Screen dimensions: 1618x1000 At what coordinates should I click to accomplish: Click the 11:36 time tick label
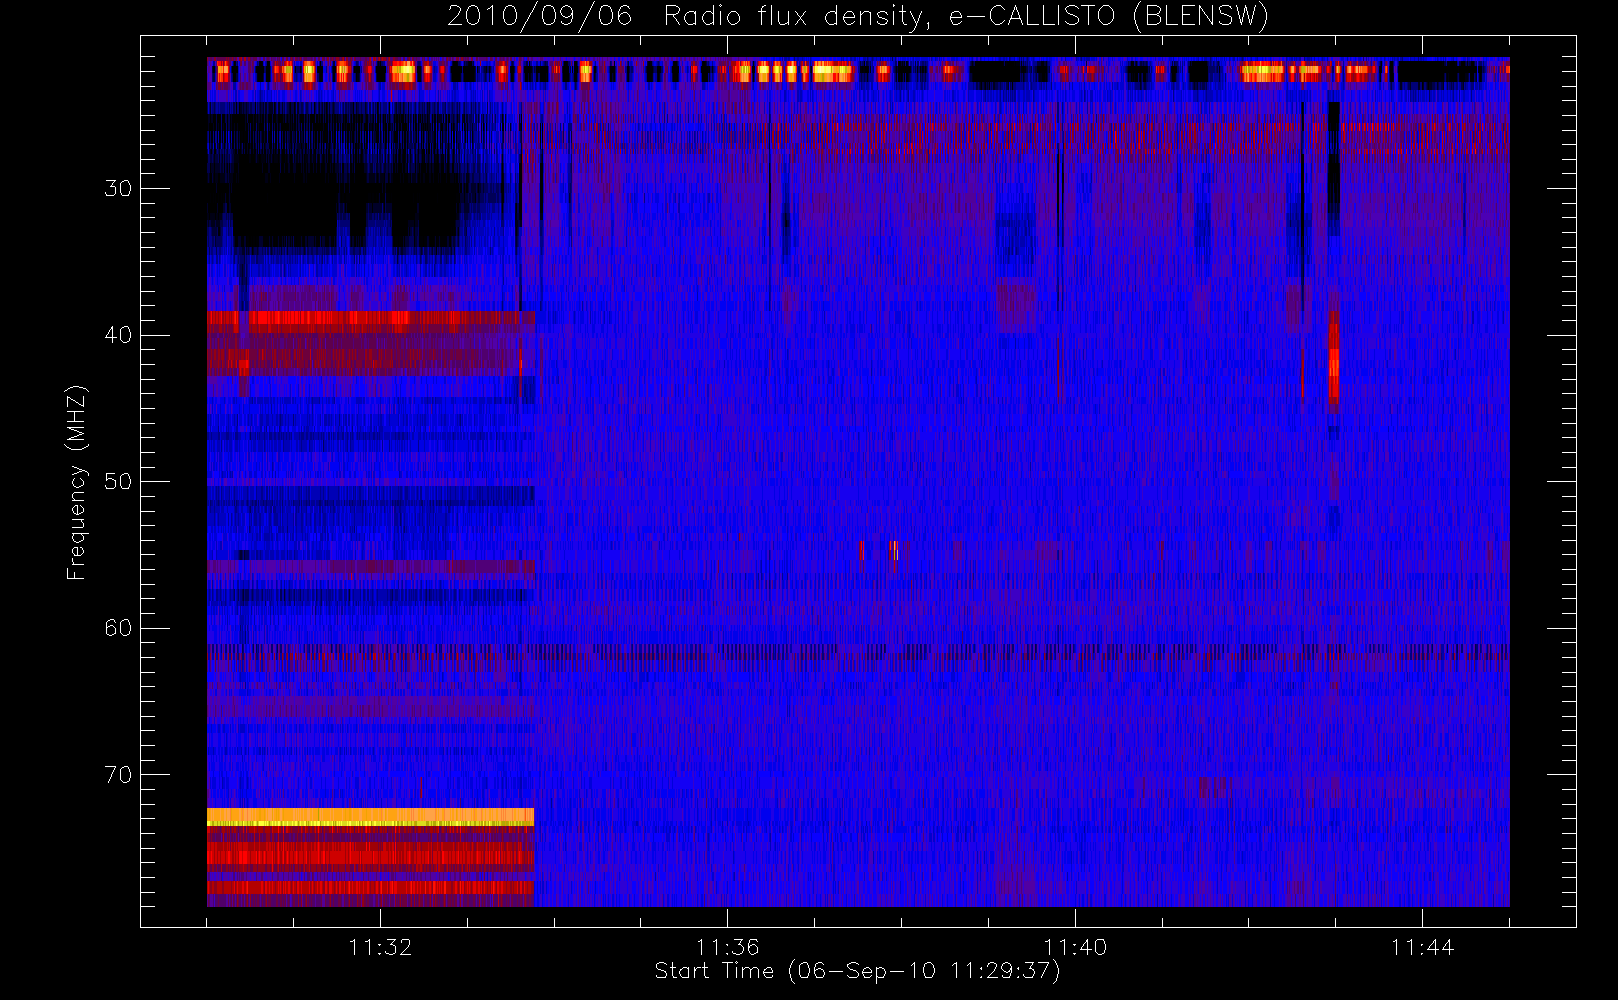pos(727,947)
